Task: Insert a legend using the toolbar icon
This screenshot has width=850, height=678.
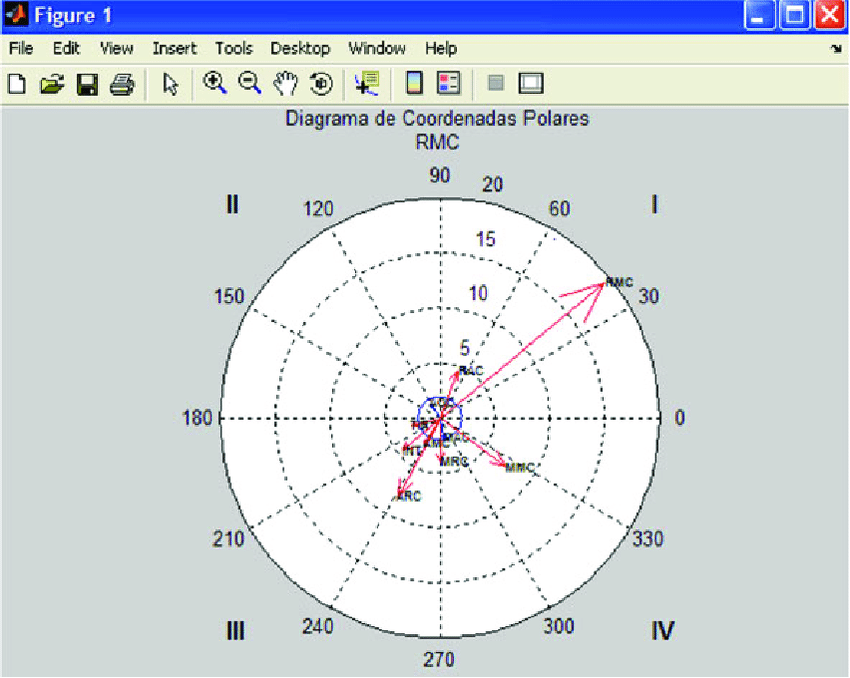Action: pos(449,84)
